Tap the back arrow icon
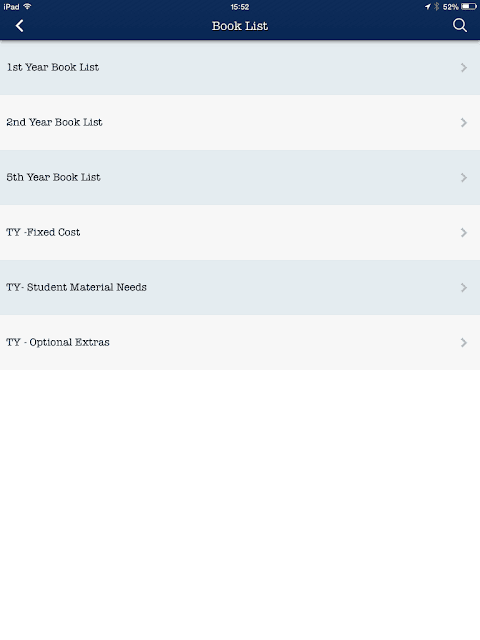Image resolution: width=480 pixels, height=640 pixels. [19, 26]
